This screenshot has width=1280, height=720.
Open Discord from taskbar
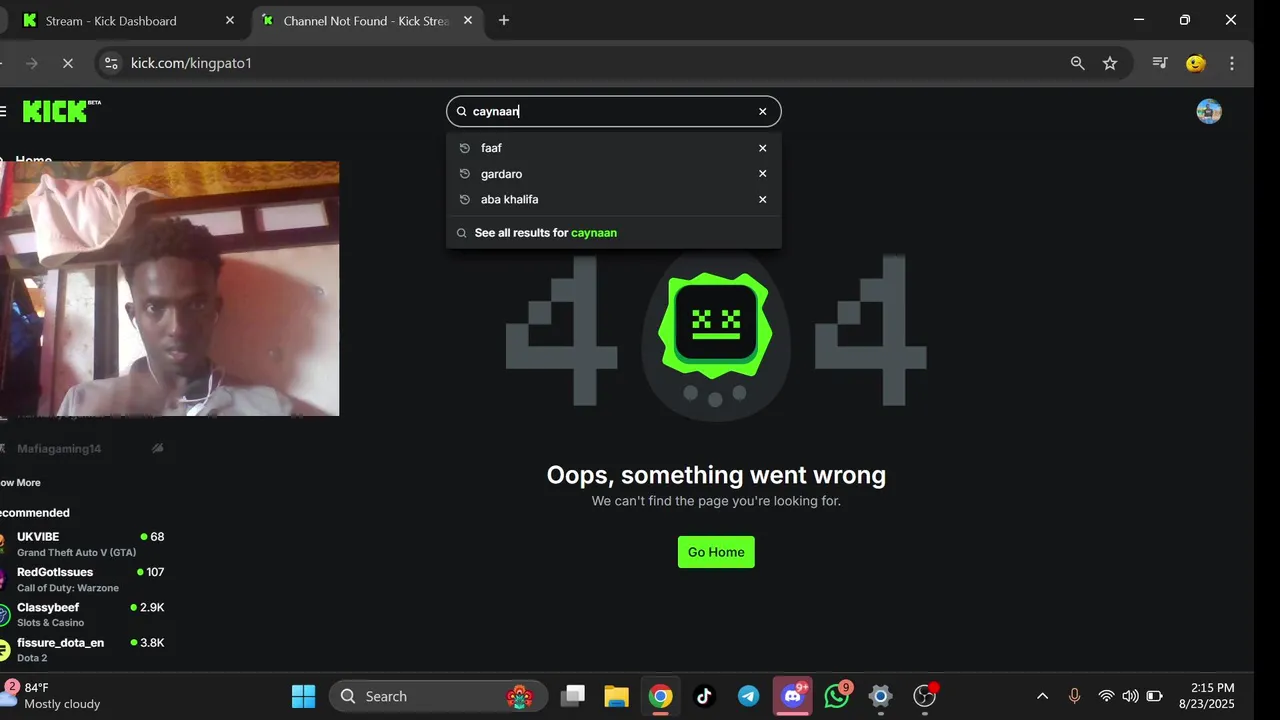[792, 696]
